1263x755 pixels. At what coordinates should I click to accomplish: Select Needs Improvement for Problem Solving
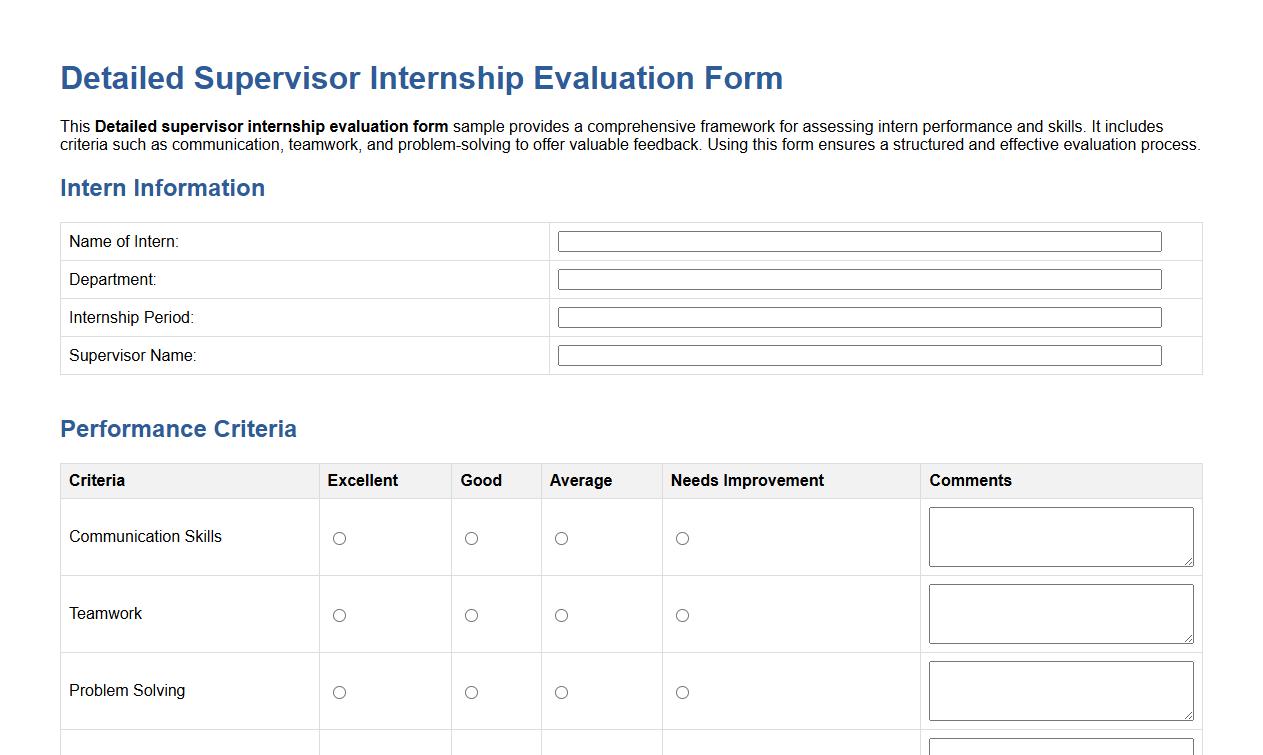682,691
